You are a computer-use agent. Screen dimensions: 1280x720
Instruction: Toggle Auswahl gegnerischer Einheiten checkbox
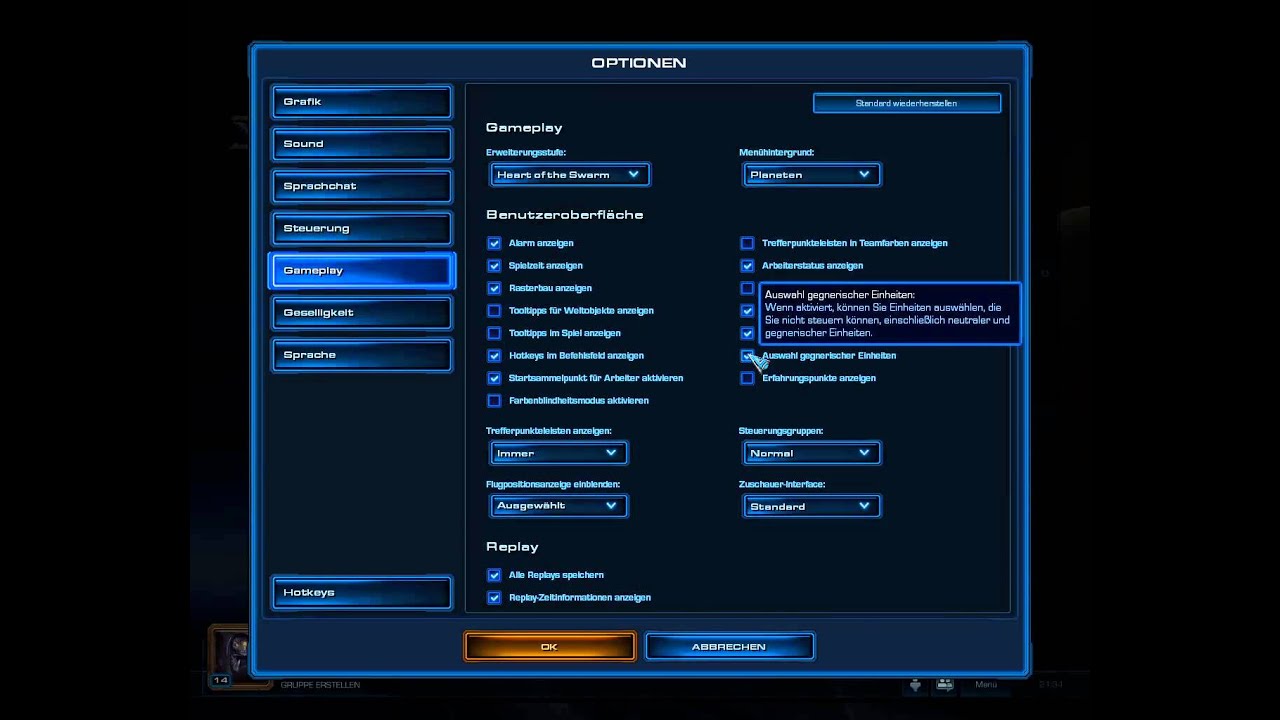(x=747, y=356)
